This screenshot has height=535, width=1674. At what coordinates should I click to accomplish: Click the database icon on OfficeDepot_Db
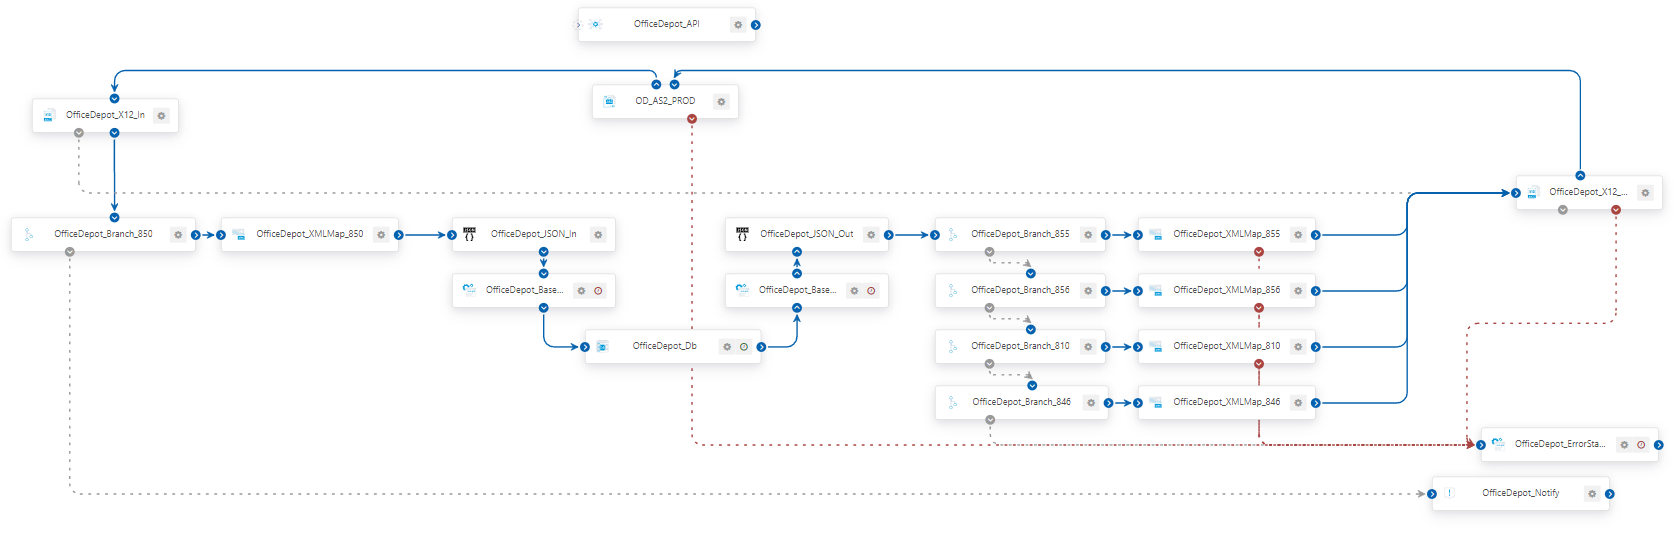coord(602,347)
